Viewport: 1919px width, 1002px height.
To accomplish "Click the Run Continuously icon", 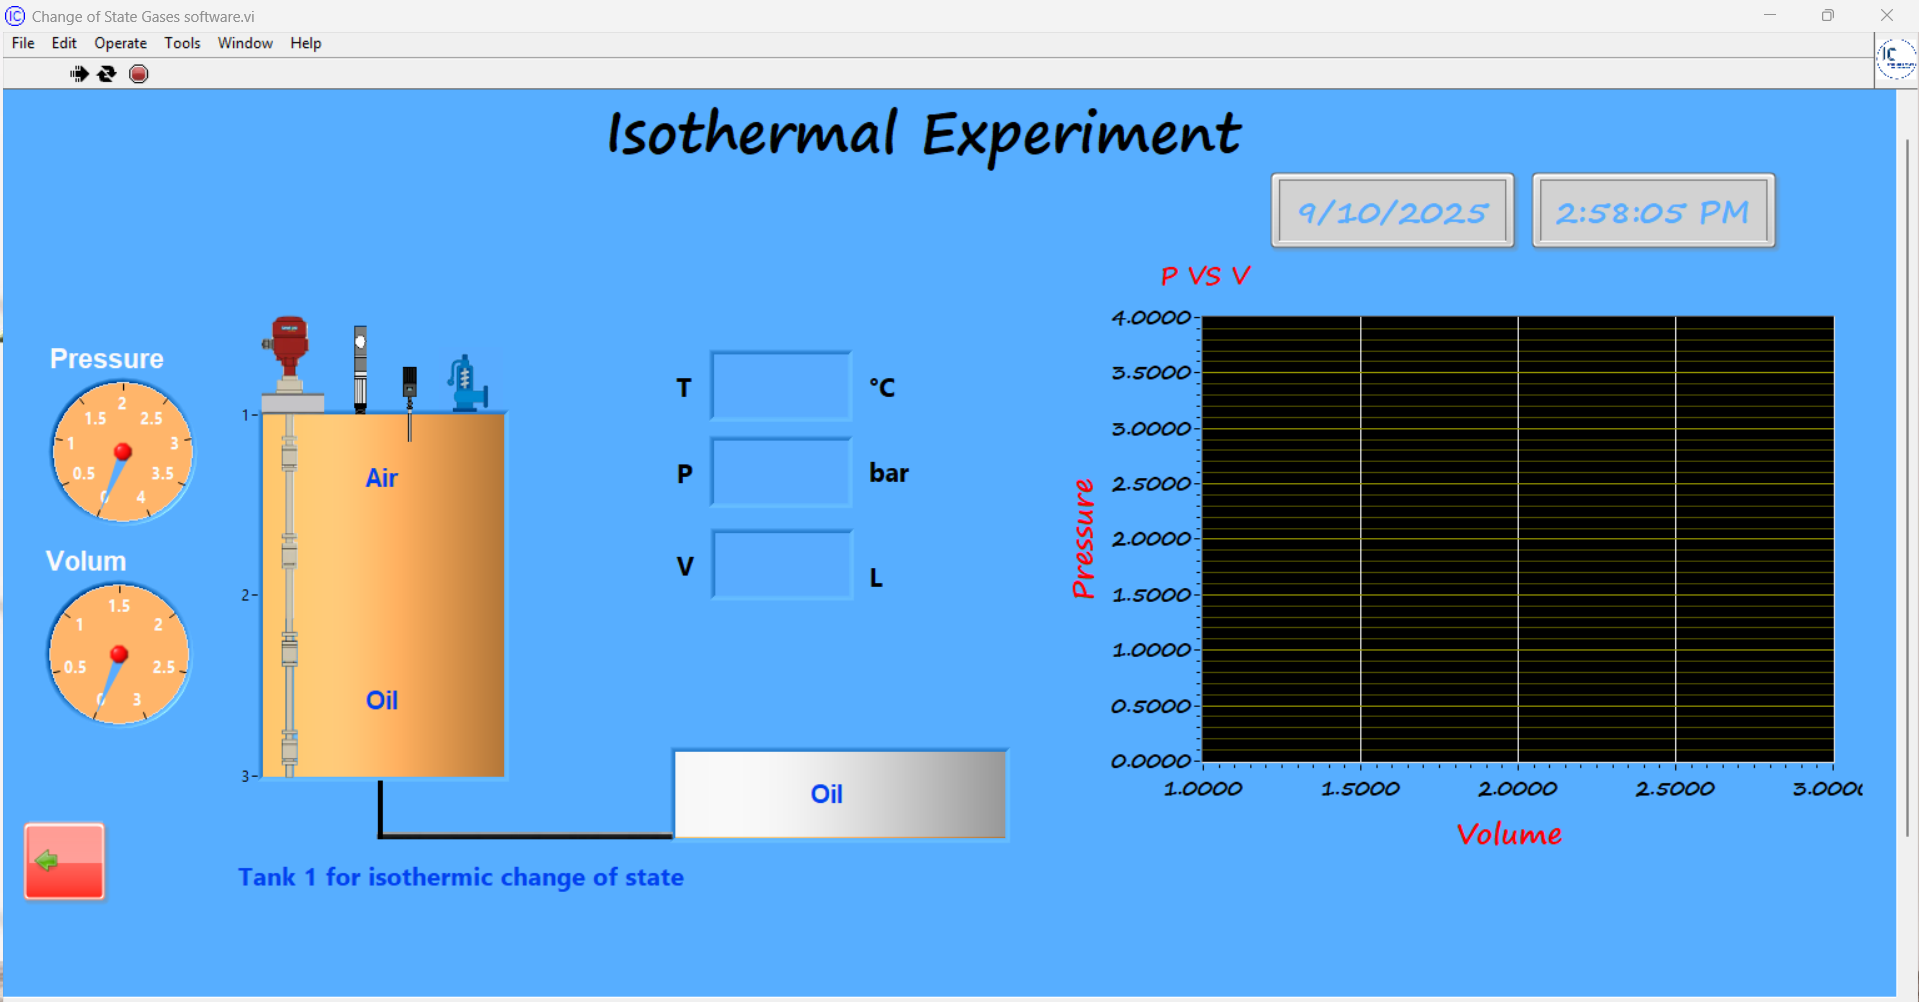I will pyautogui.click(x=107, y=74).
